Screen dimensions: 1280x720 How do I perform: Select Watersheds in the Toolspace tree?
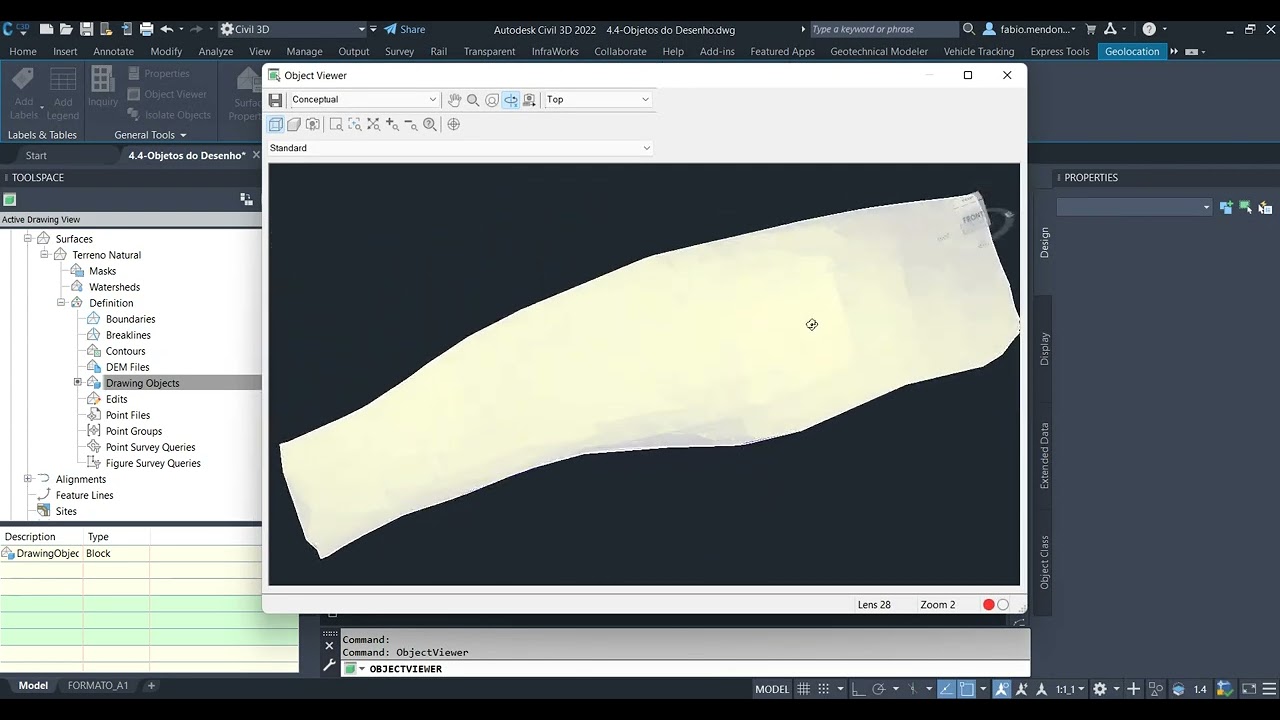click(x=114, y=287)
